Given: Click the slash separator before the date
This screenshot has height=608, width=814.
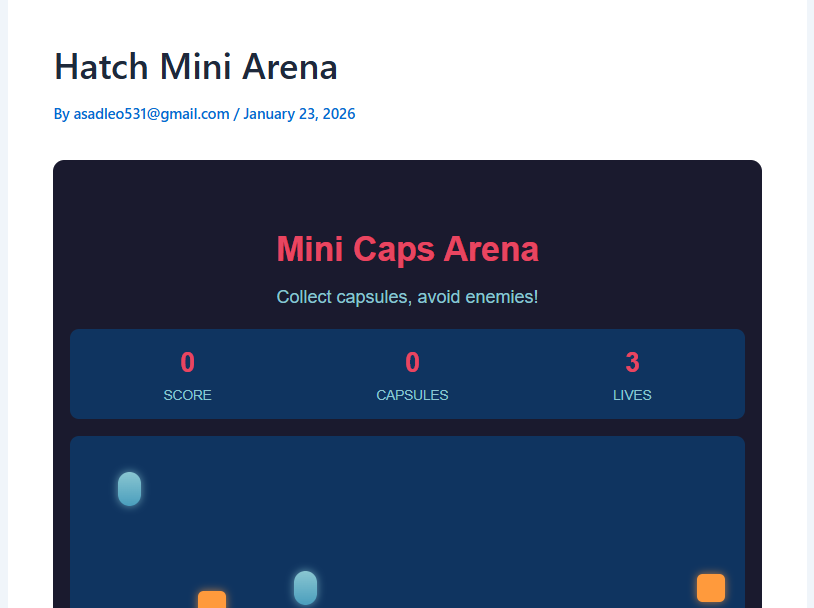Looking at the screenshot, I should pos(236,114).
